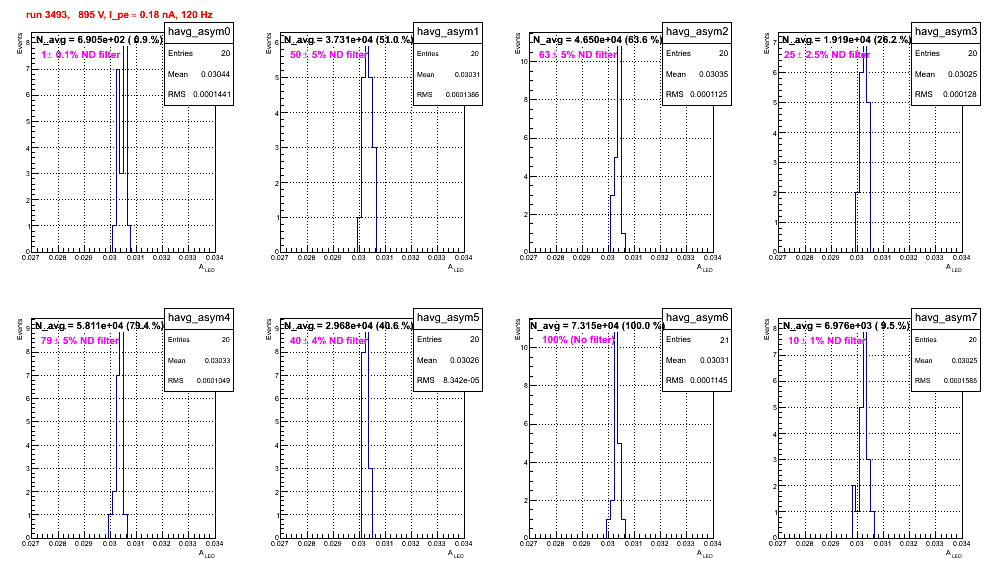Image resolution: width=996 pixels, height=572 pixels.
Task: Select the havg_asym2 stats box title
Action: tap(697, 32)
